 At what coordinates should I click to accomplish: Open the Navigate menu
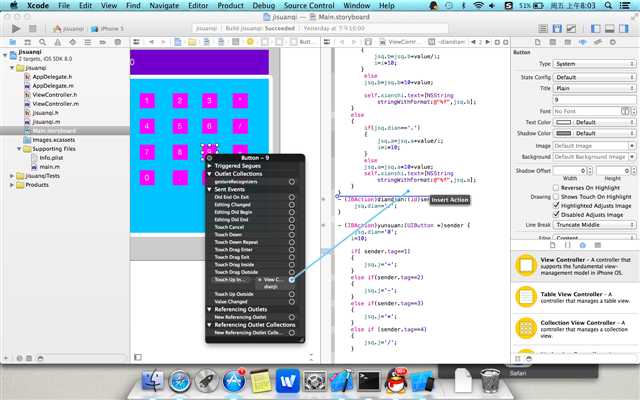point(164,5)
